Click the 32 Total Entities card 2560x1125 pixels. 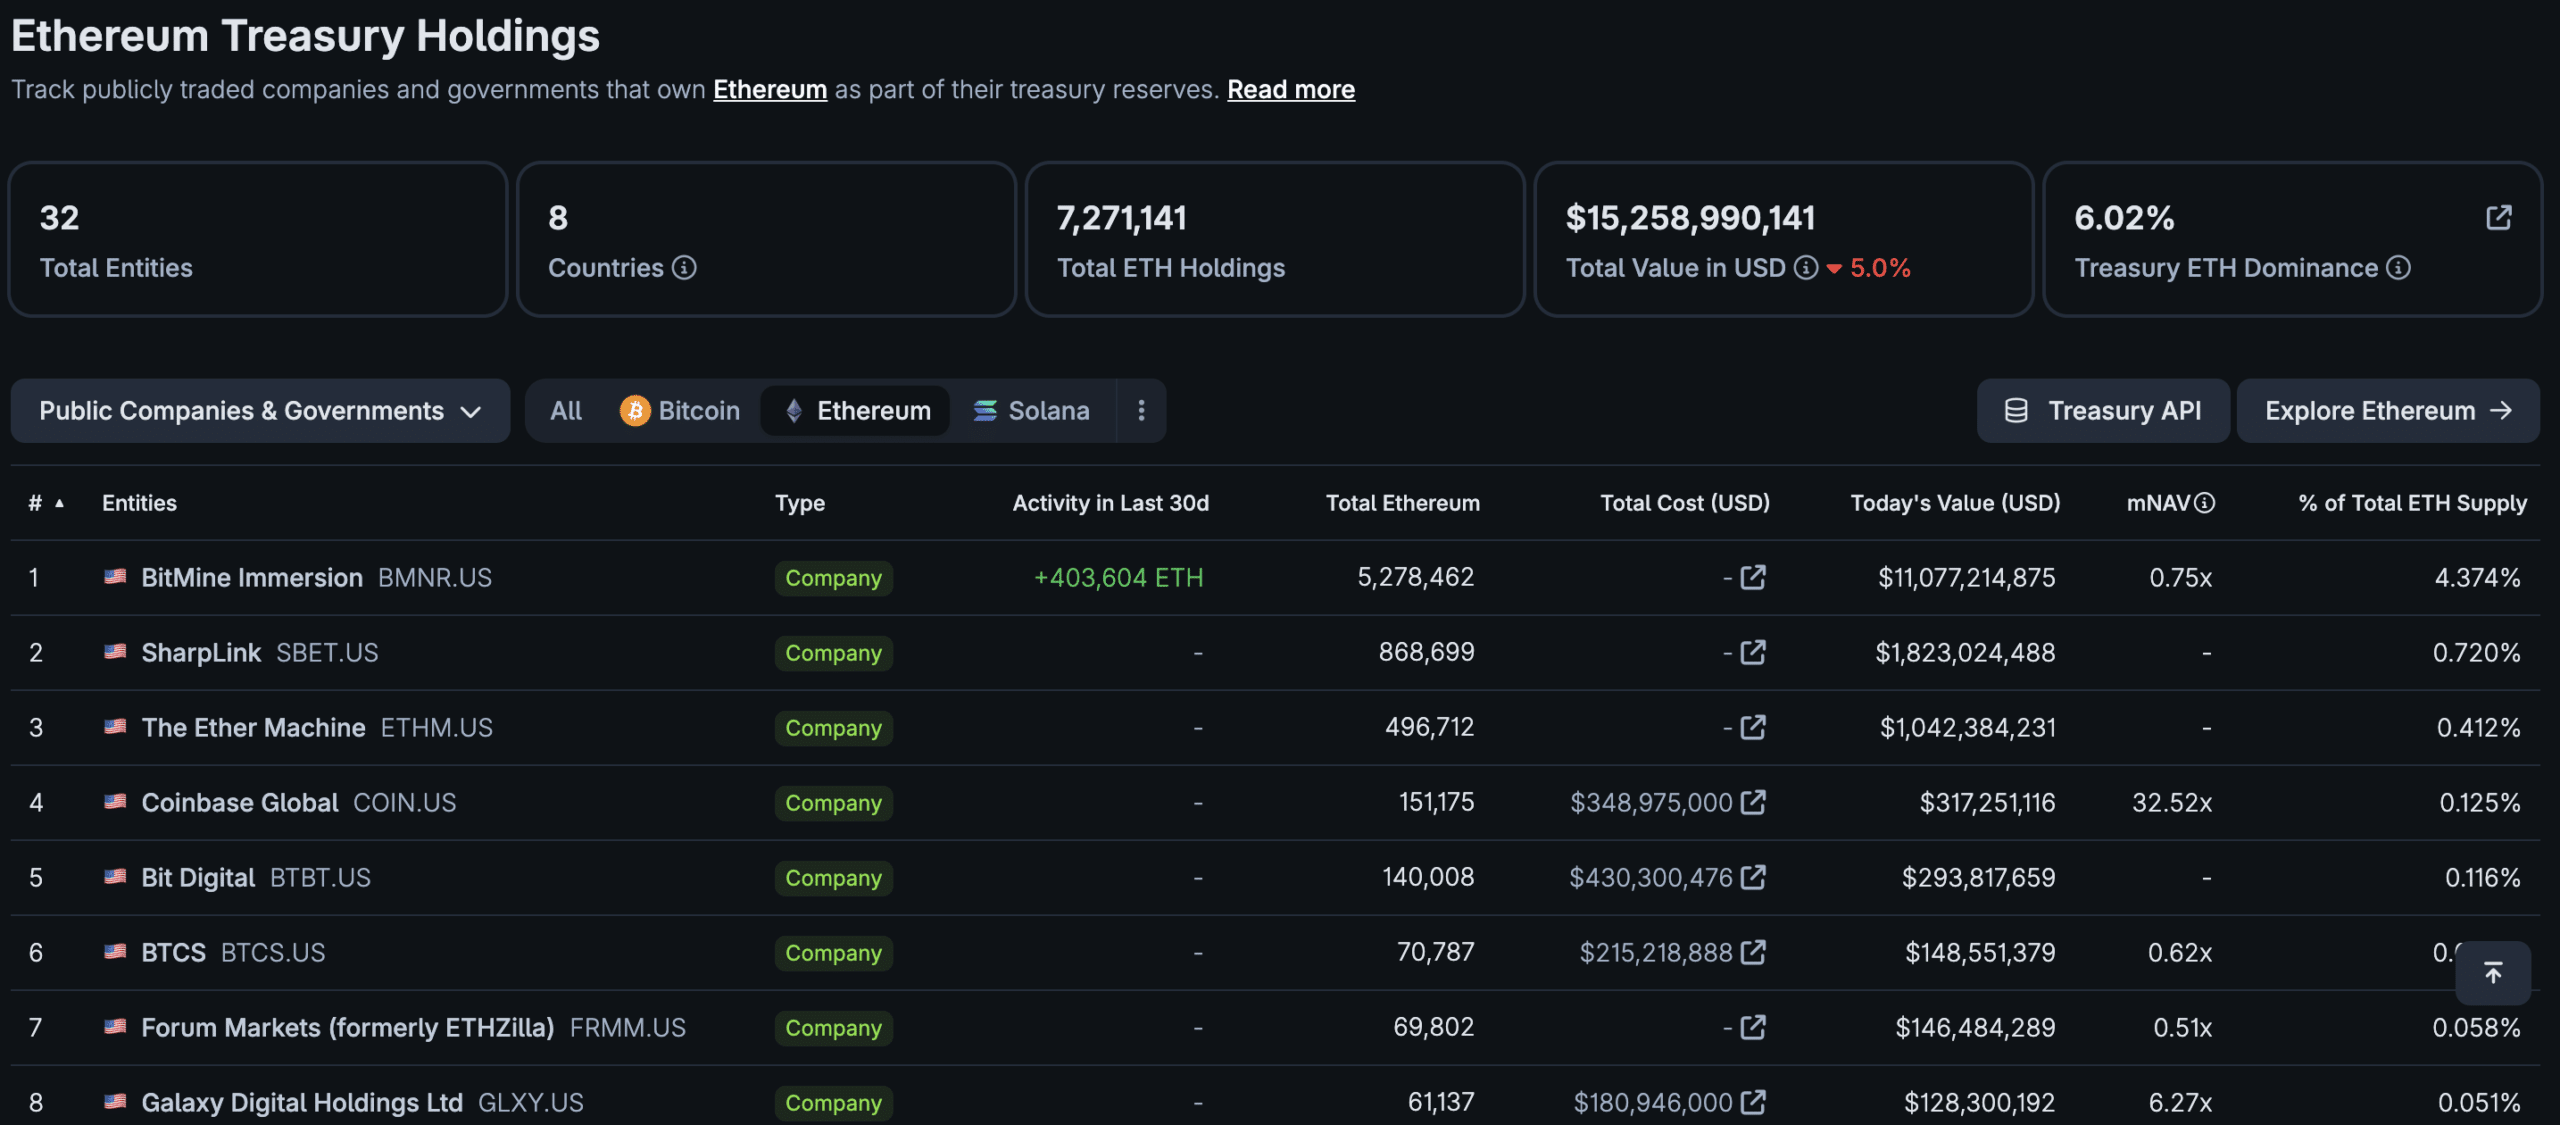pos(258,239)
